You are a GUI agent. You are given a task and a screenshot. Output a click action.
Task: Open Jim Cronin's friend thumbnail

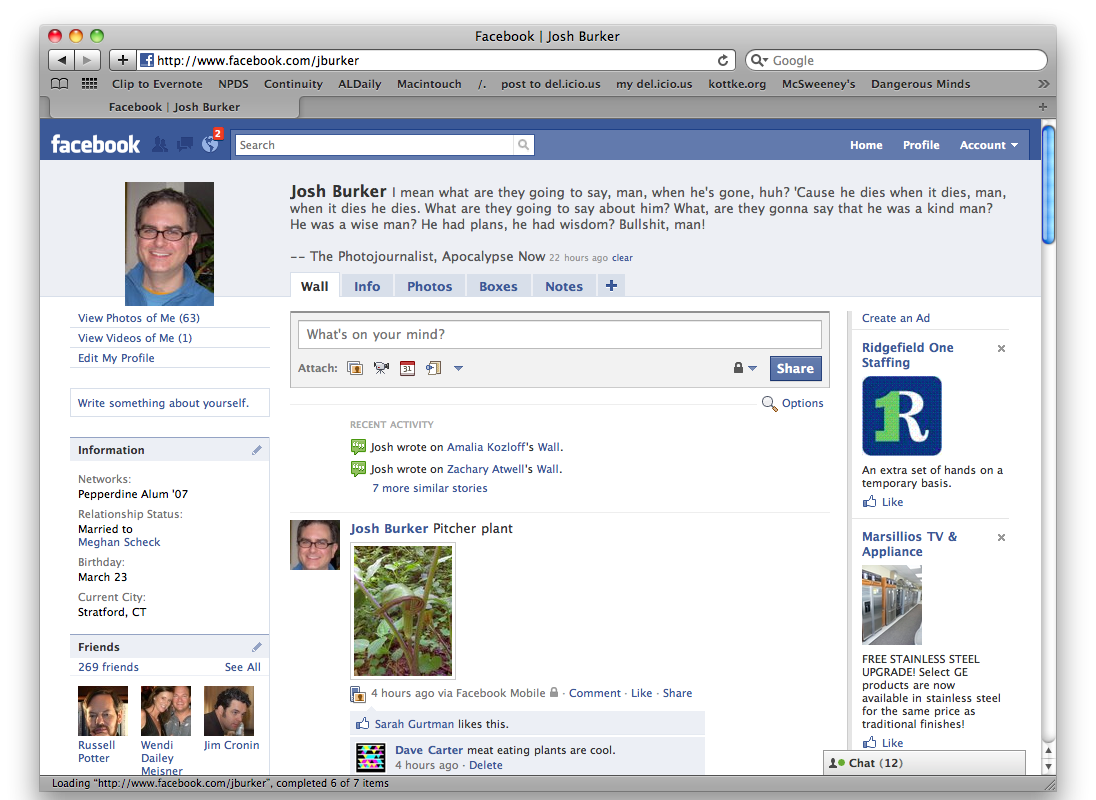tap(229, 711)
